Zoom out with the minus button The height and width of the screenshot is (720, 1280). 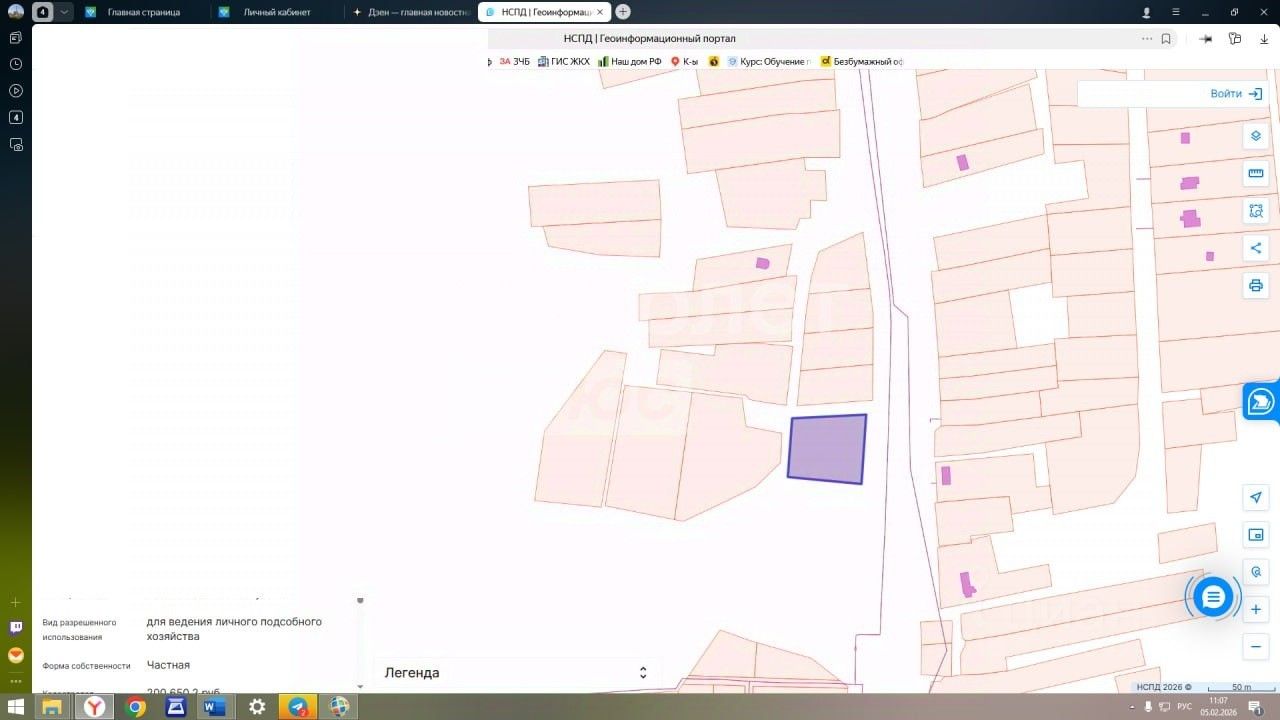[x=1256, y=647]
